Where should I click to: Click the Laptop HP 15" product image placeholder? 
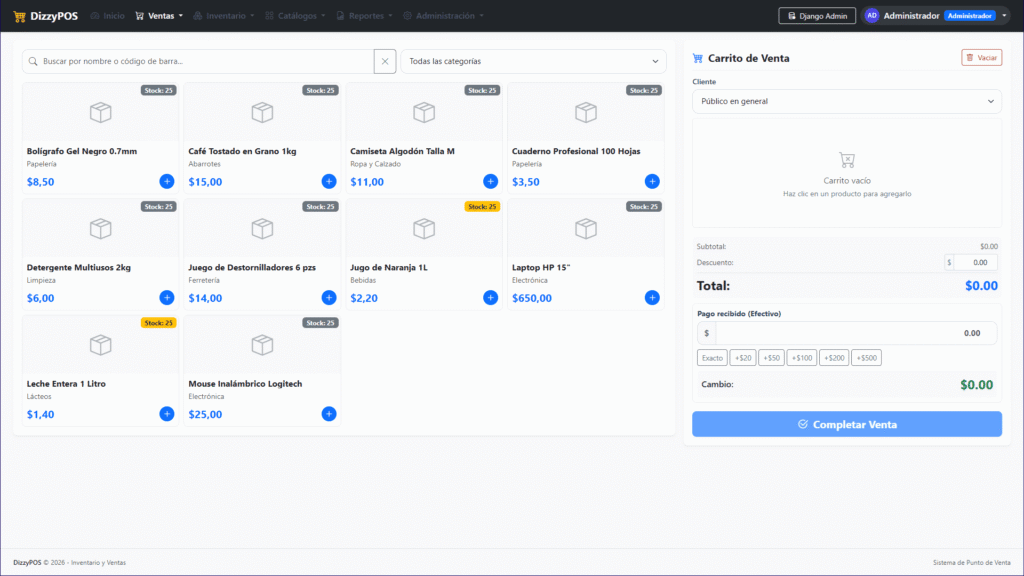point(586,229)
